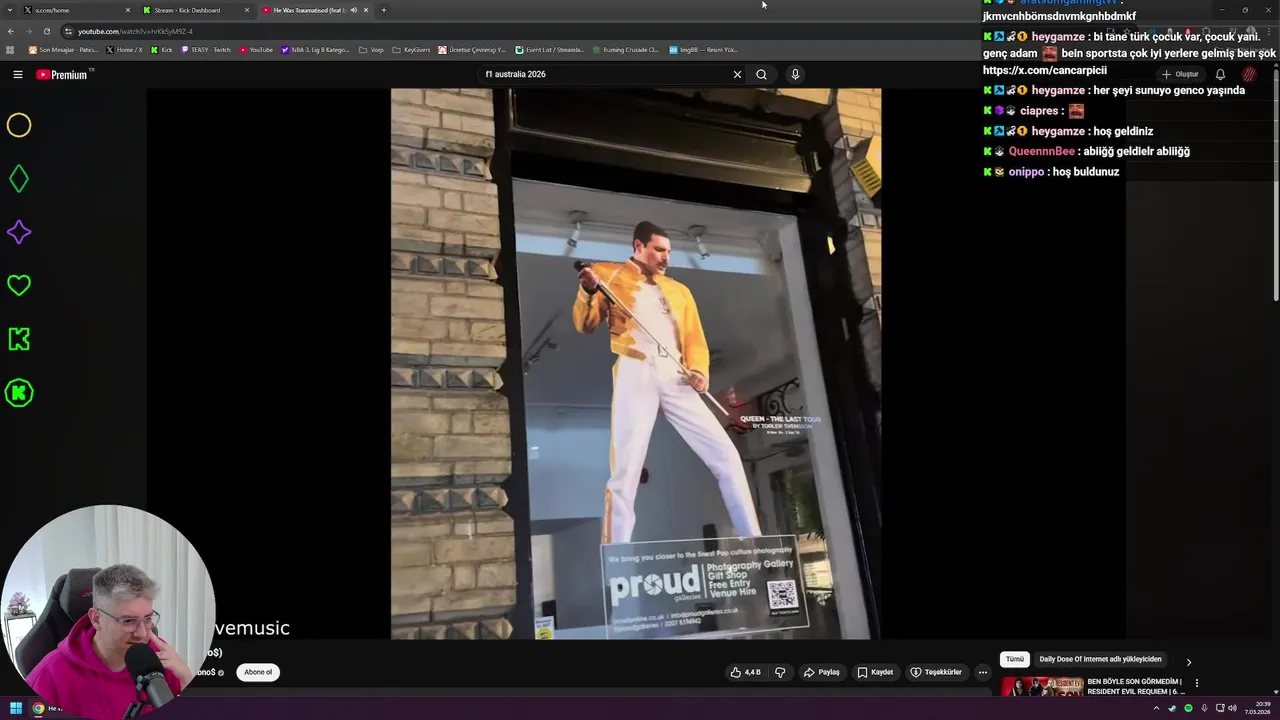
Task: Dislike the video with thumbs-down icon
Action: (780, 672)
